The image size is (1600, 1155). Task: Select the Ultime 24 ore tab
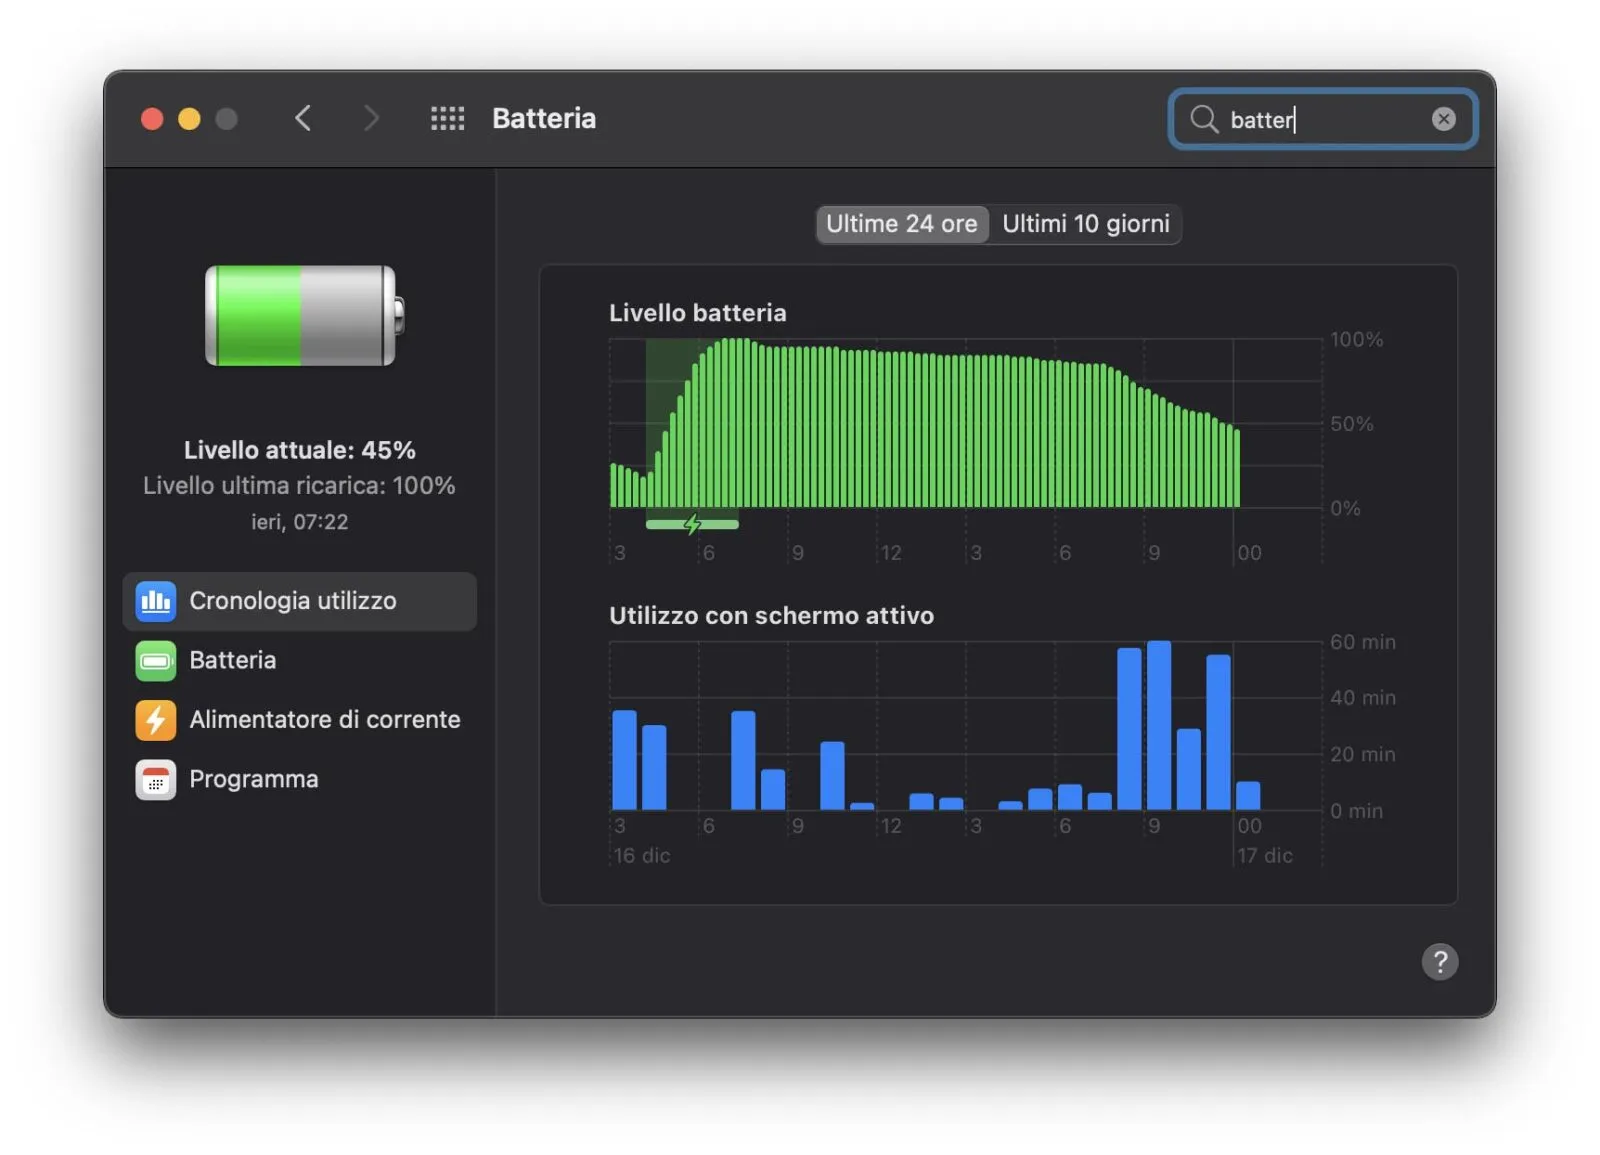(x=900, y=224)
